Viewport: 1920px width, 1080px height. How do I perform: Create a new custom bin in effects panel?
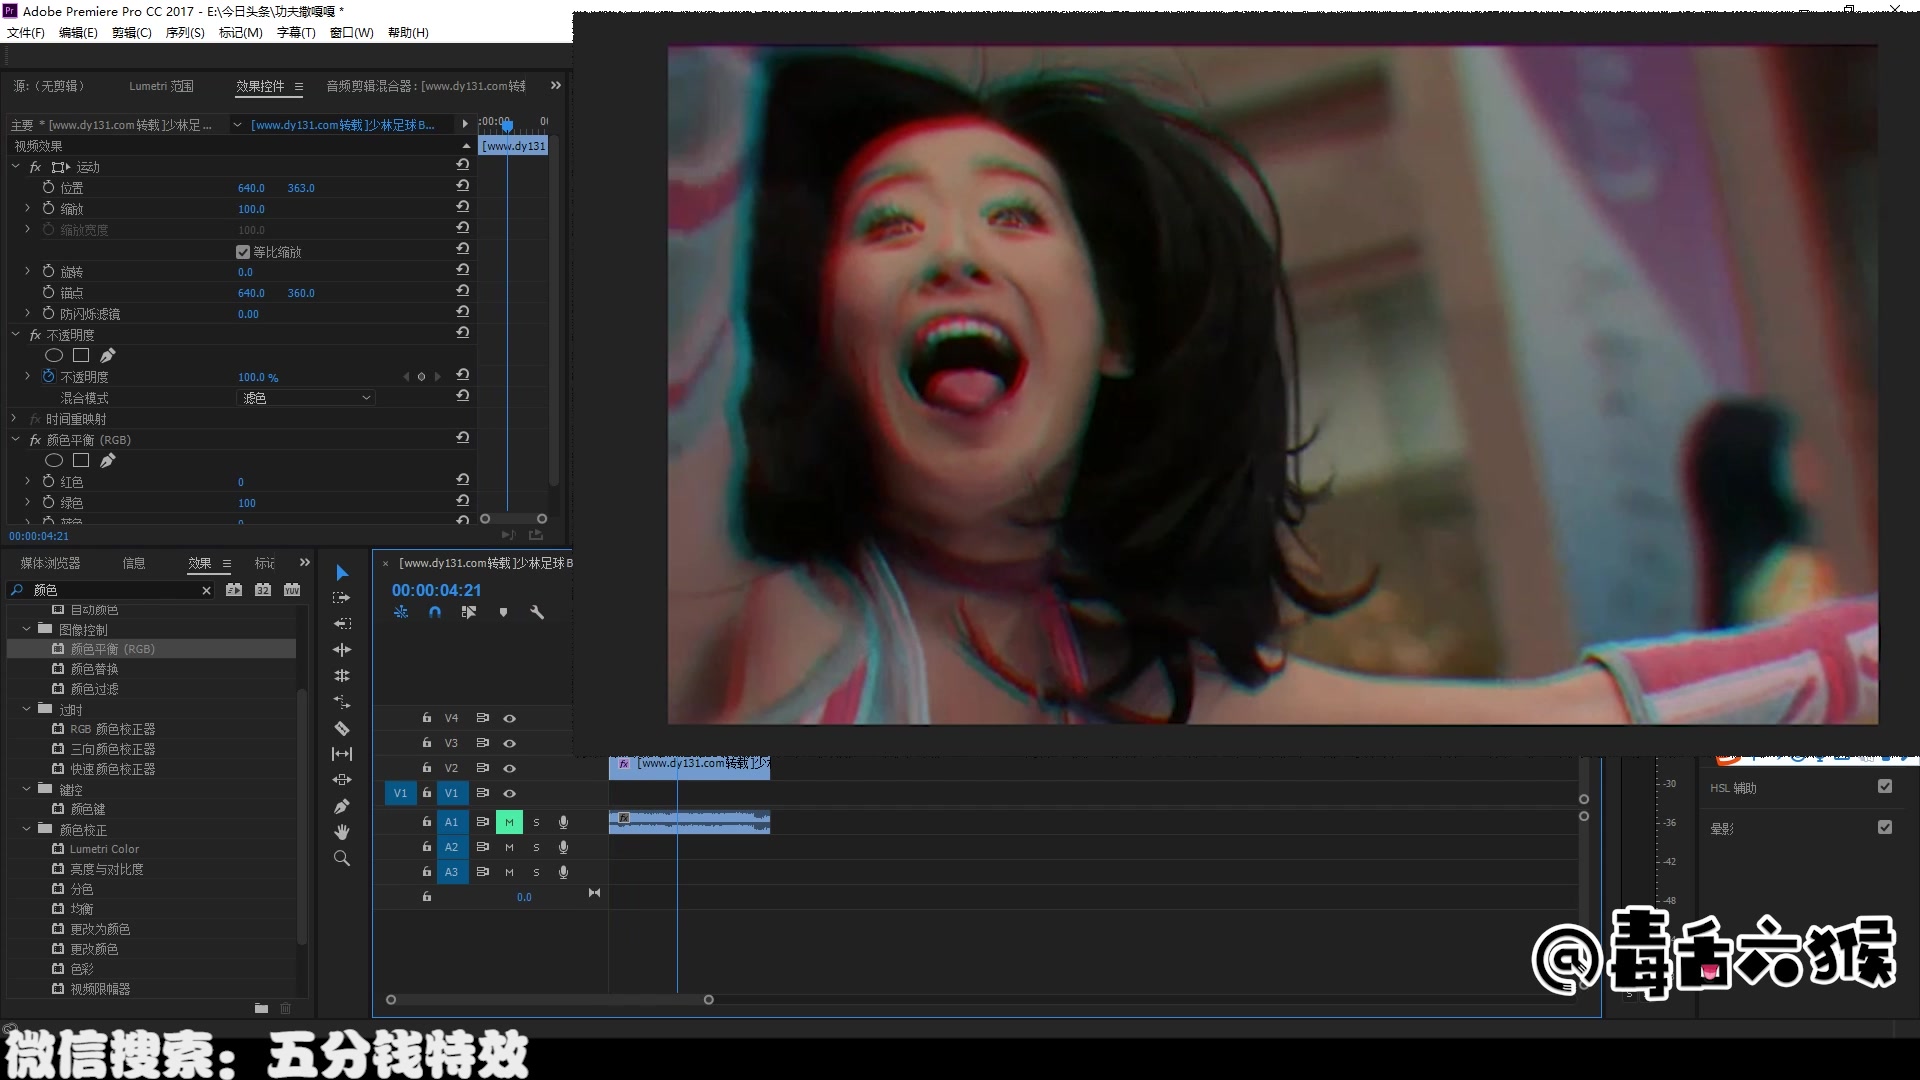pyautogui.click(x=261, y=1008)
